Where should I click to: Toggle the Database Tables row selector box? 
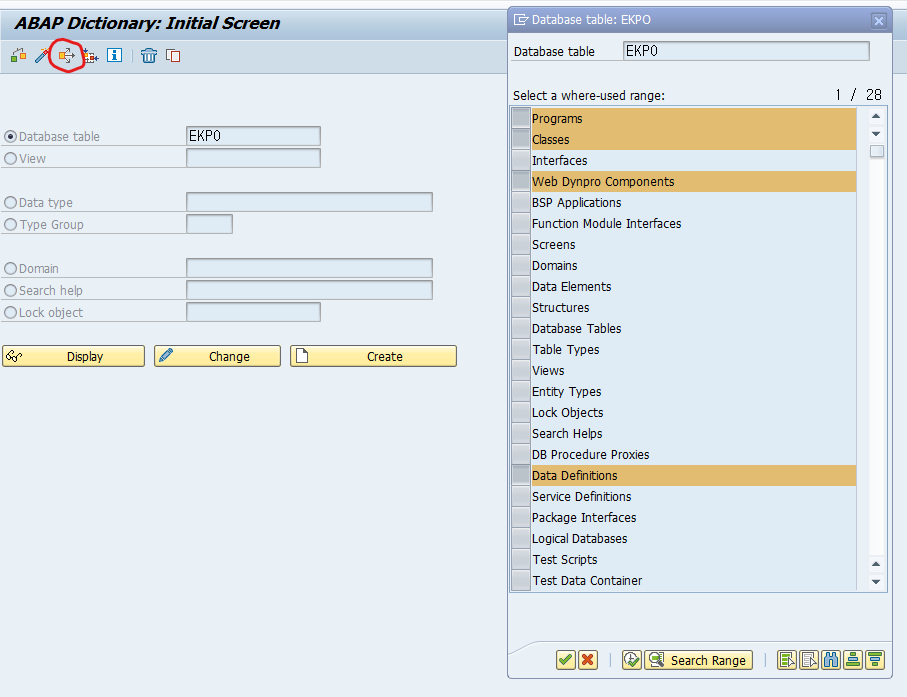pos(521,329)
